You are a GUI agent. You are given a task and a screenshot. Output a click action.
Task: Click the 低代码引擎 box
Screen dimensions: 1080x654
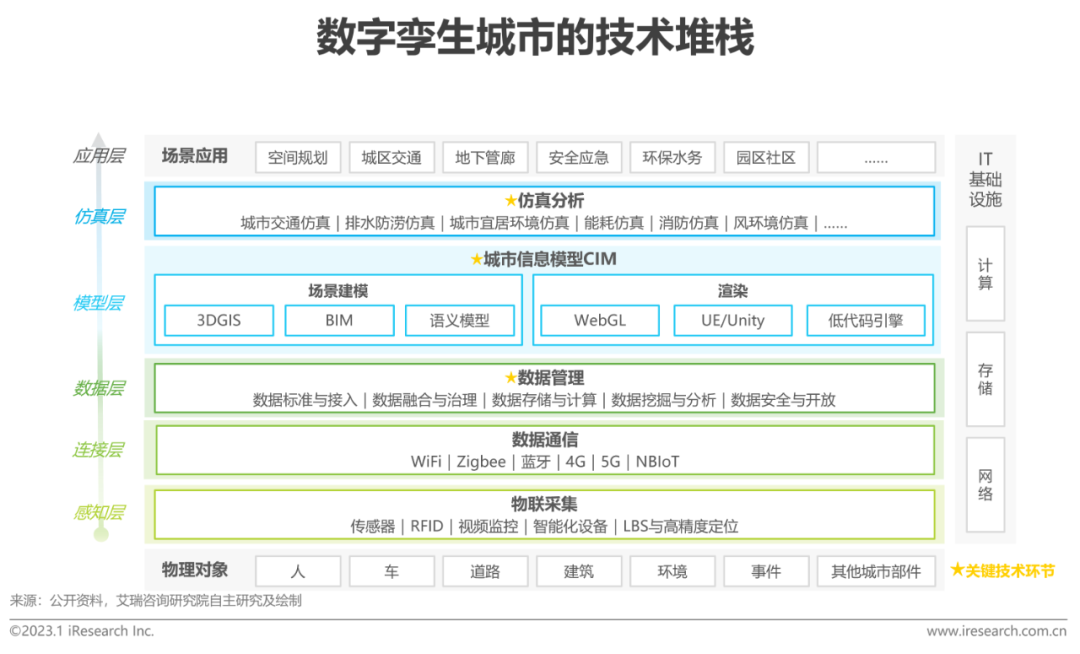click(865, 321)
